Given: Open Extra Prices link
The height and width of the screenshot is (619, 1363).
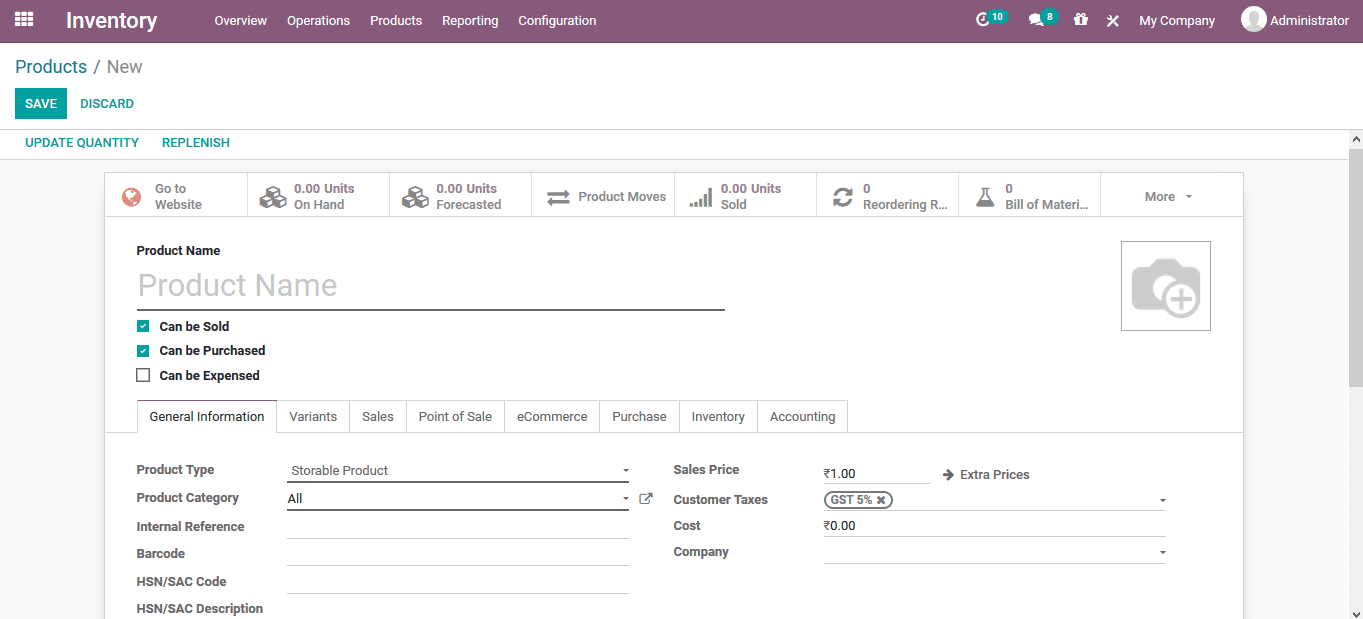Looking at the screenshot, I should coord(994,474).
